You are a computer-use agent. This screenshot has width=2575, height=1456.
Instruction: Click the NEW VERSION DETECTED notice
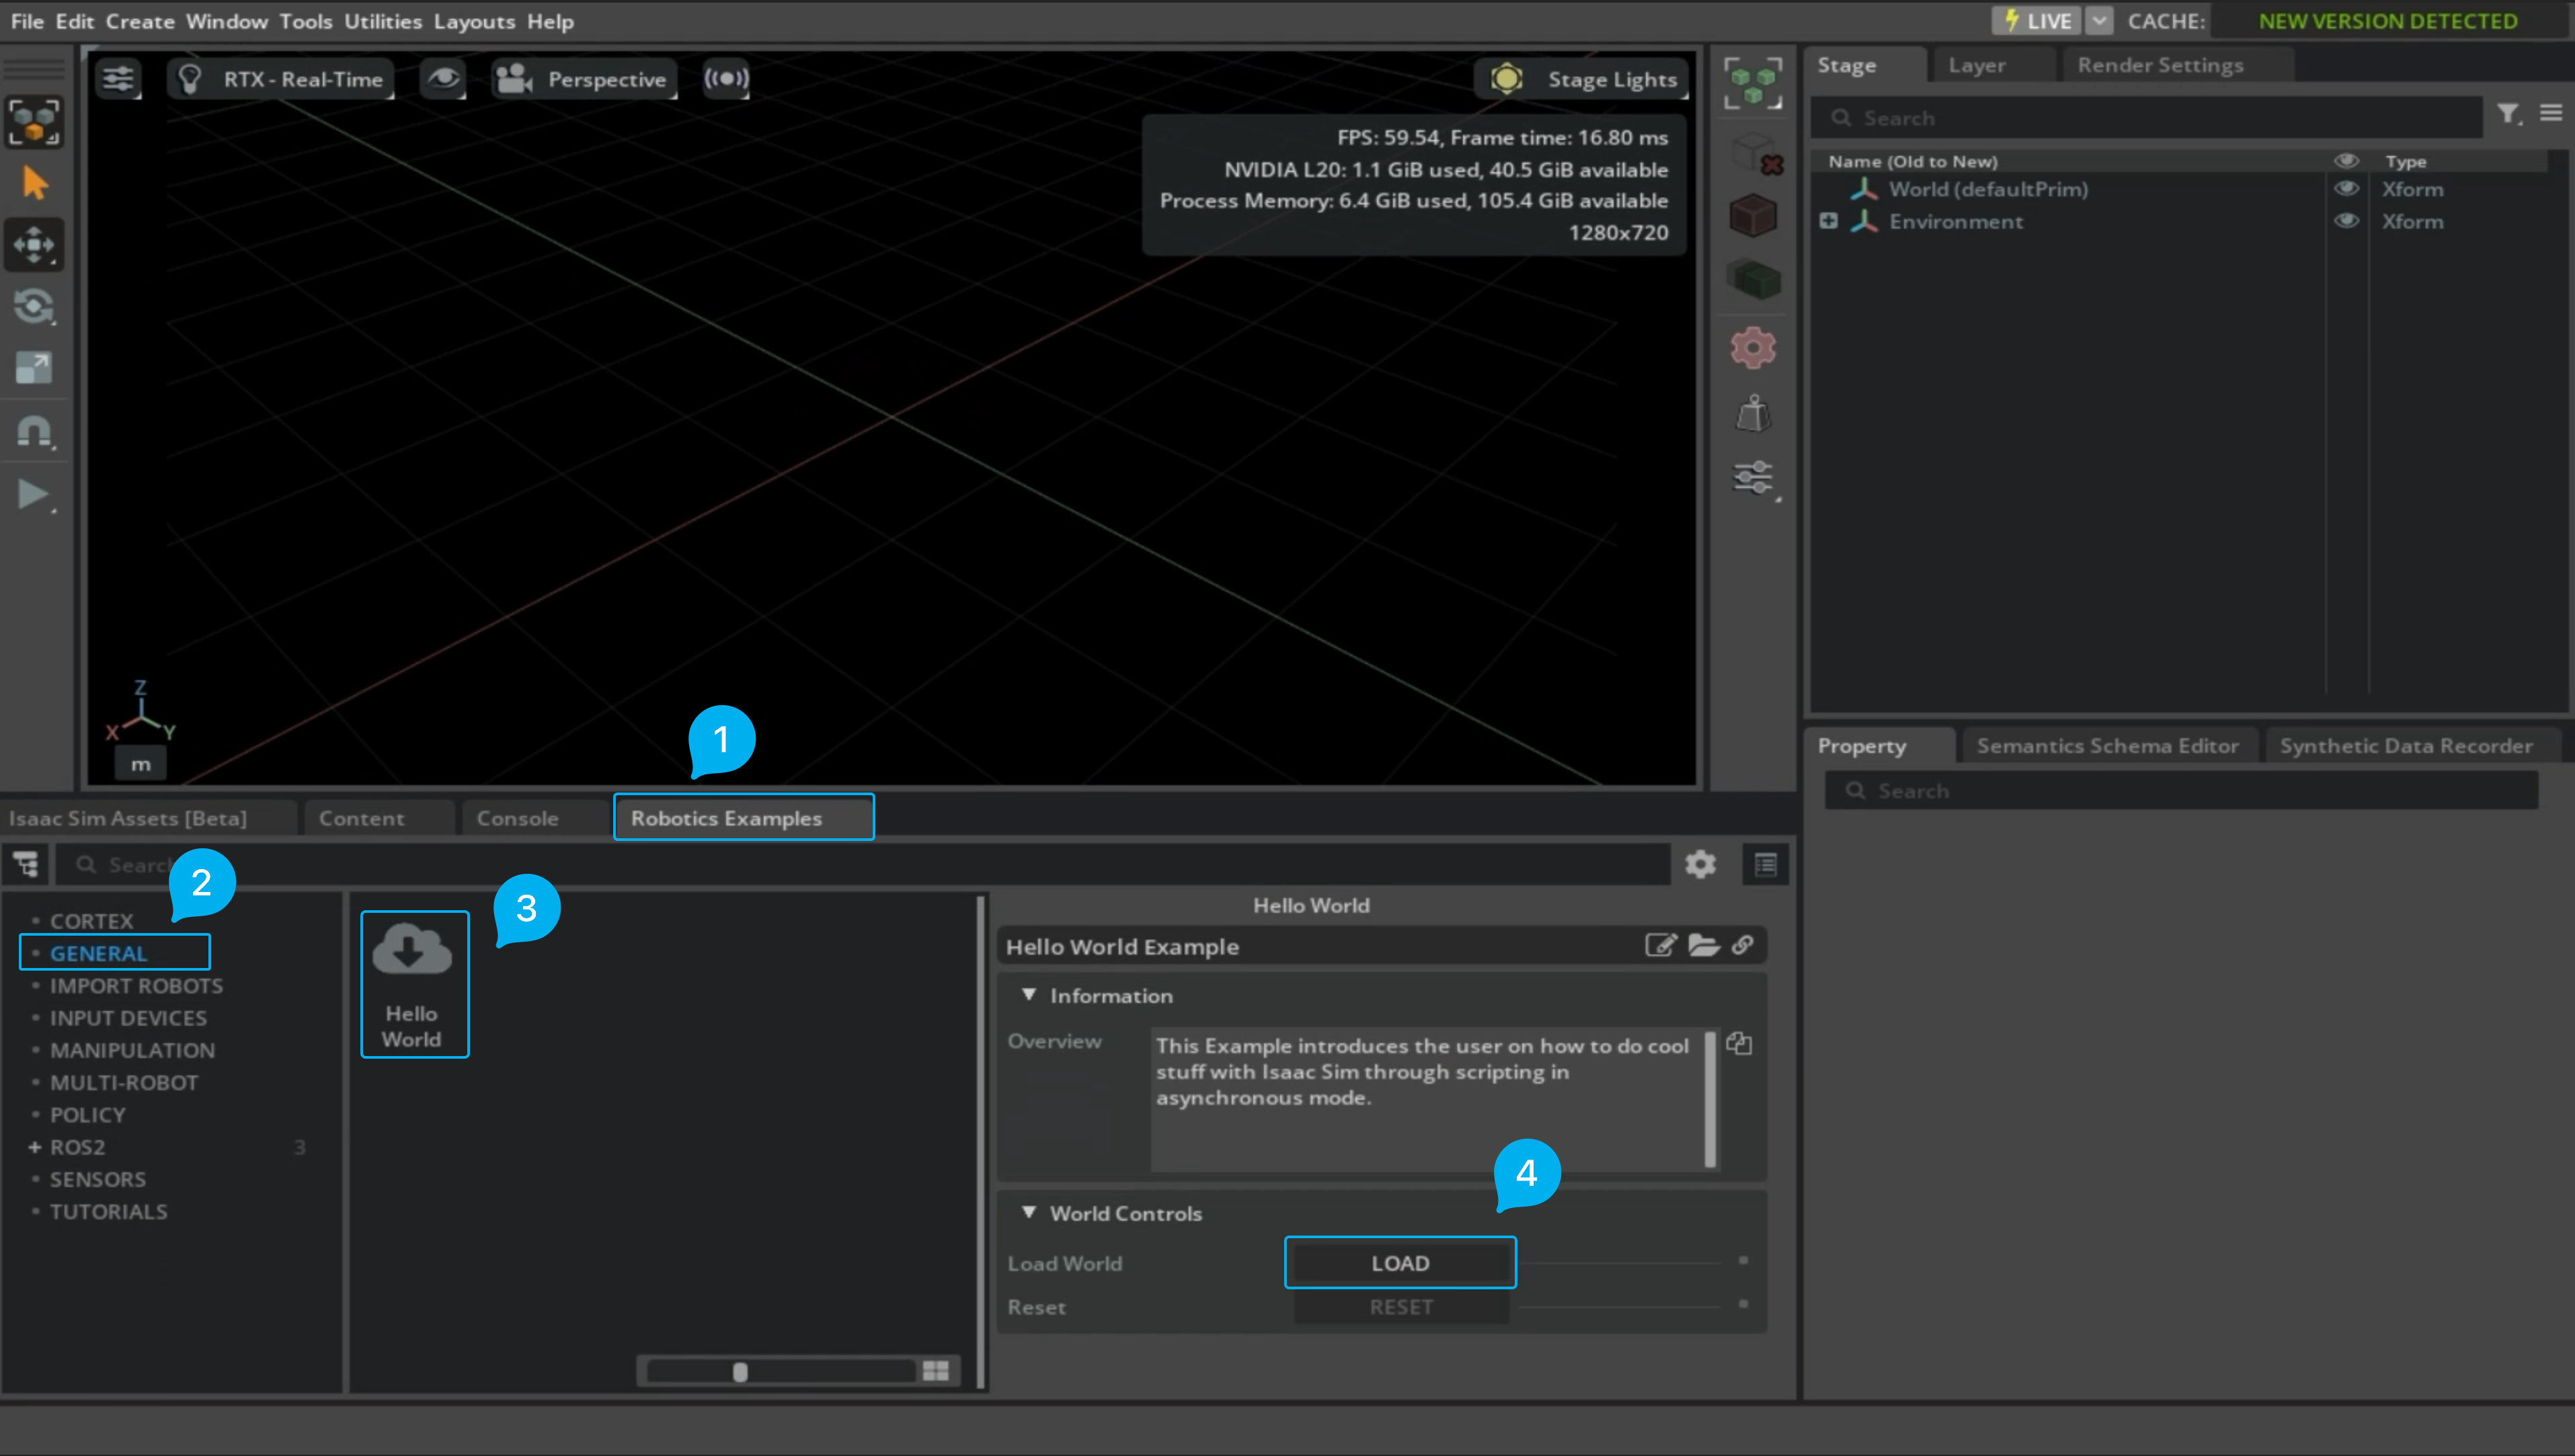click(x=2387, y=21)
